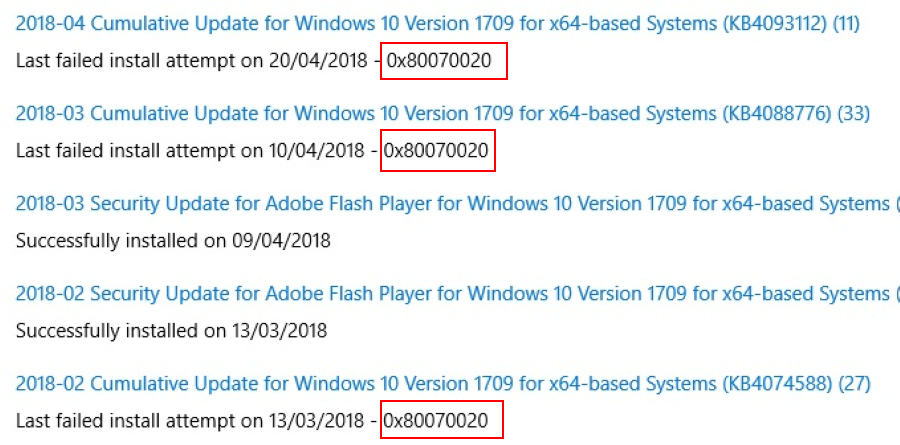Open the 2018-02 Adobe Flash Player Security Update
The height and width of the screenshot is (445, 900).
450,294
